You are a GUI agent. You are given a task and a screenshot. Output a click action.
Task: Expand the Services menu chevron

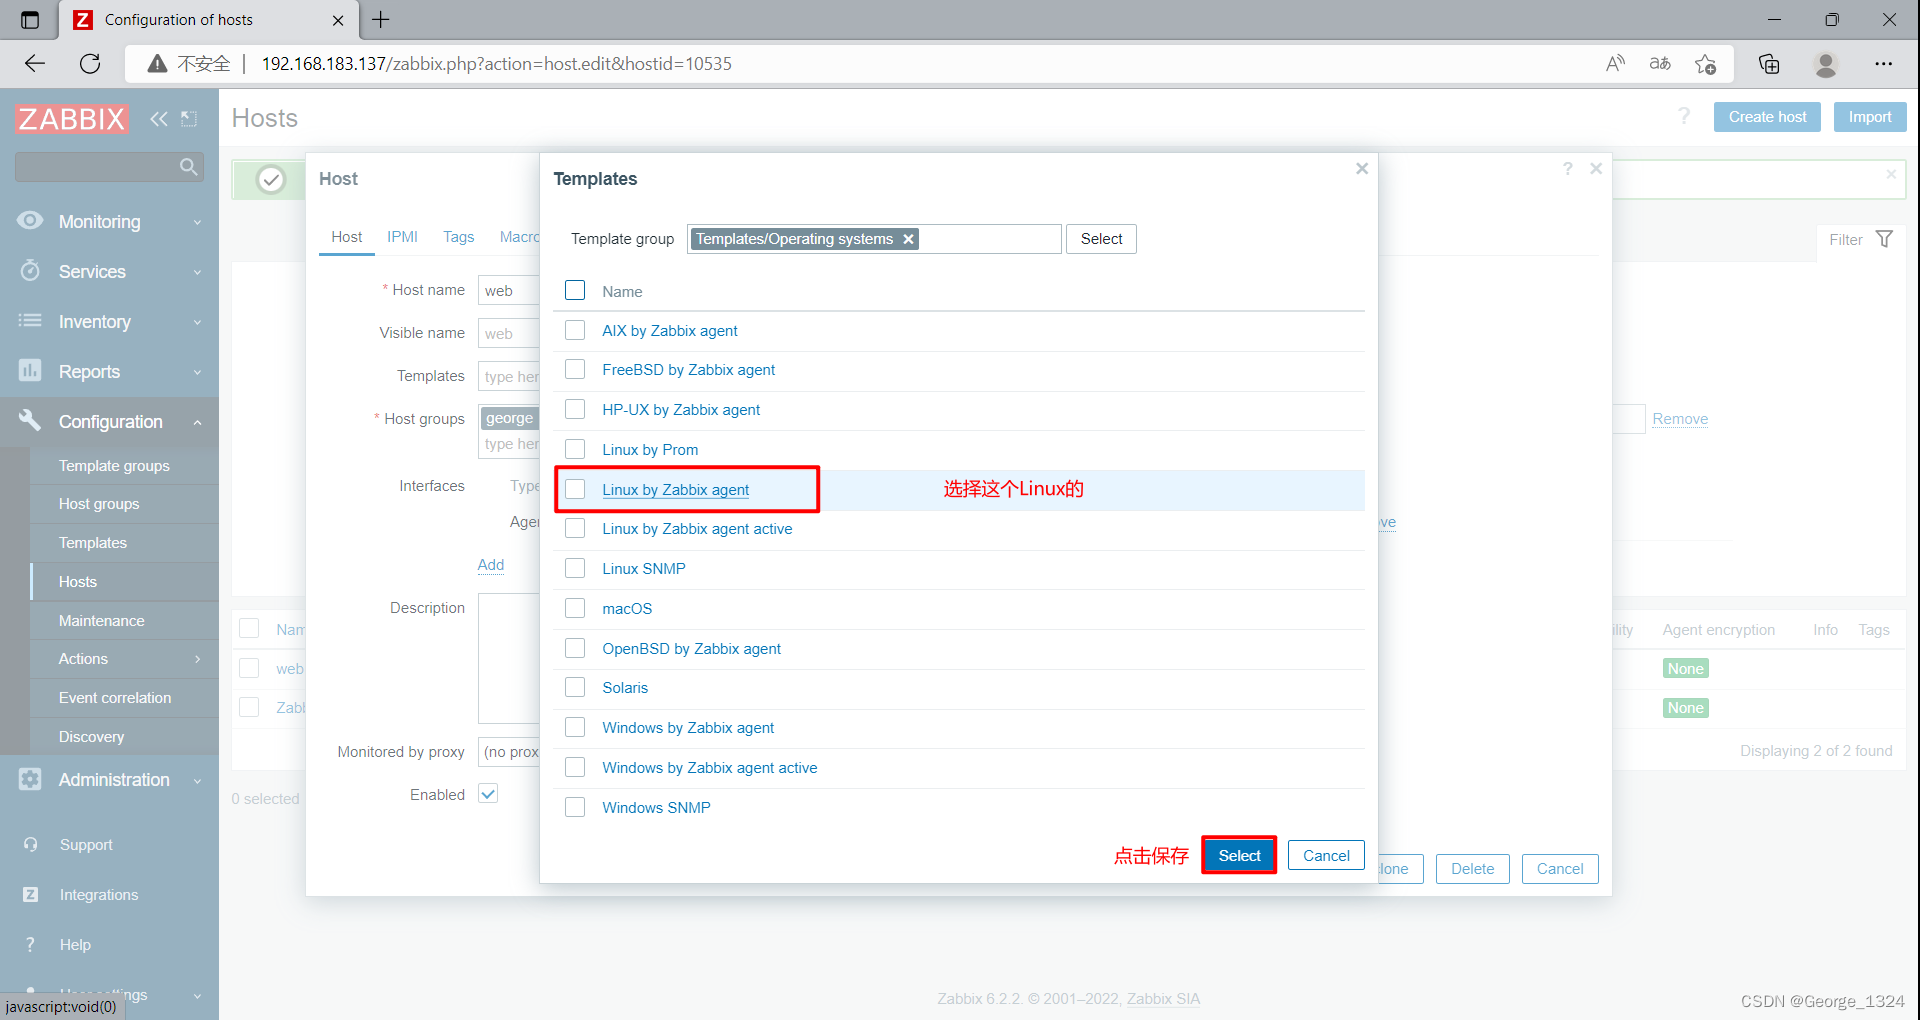coord(197,272)
